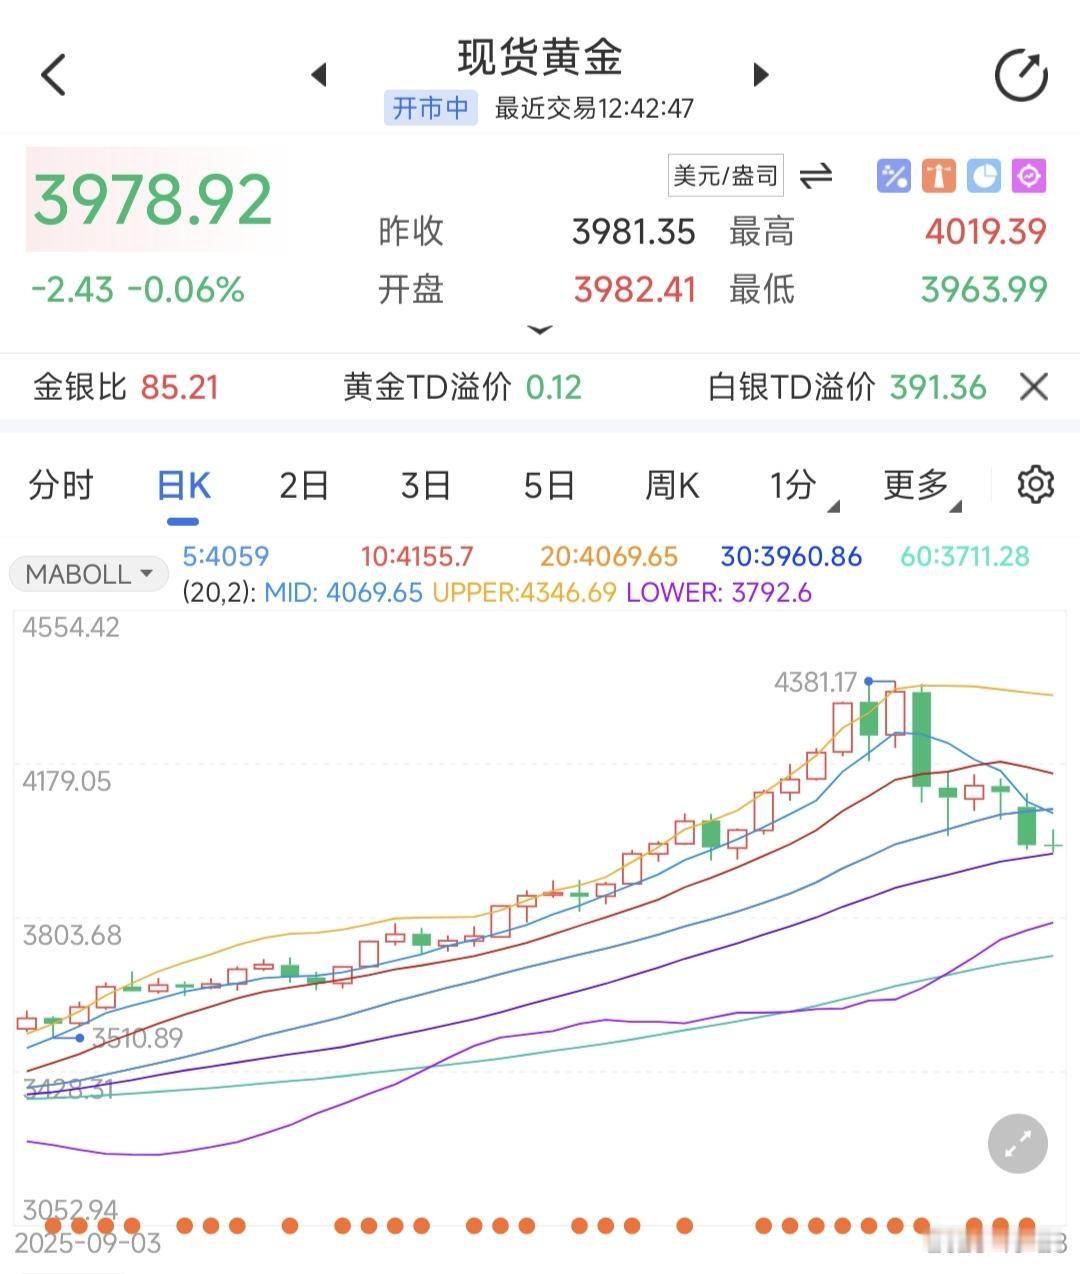This screenshot has width=1080, height=1274.
Task: Tap the 4381.17 price label on chart
Action: pyautogui.click(x=815, y=683)
